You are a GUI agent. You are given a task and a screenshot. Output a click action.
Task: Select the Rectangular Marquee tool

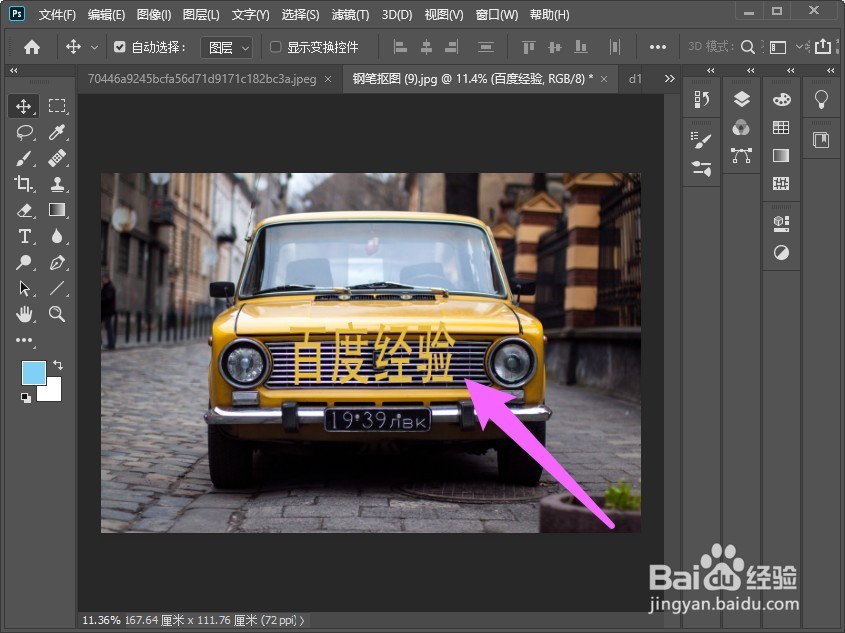coord(57,106)
